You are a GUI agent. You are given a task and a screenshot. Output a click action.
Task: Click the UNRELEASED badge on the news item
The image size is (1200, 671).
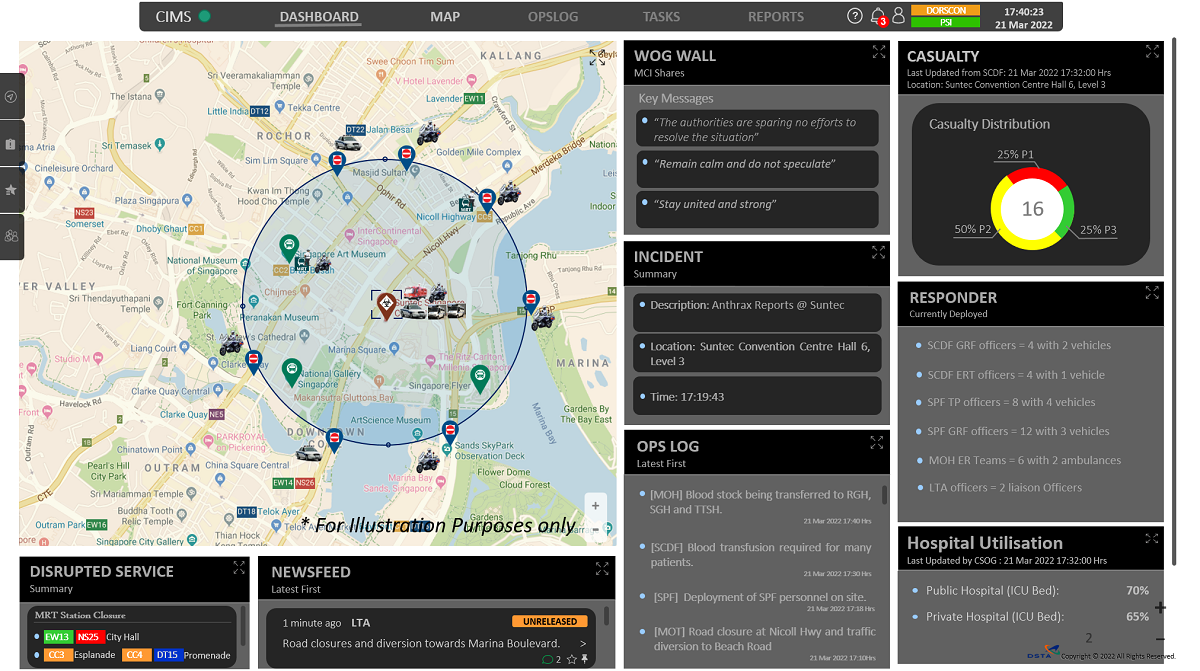549,621
